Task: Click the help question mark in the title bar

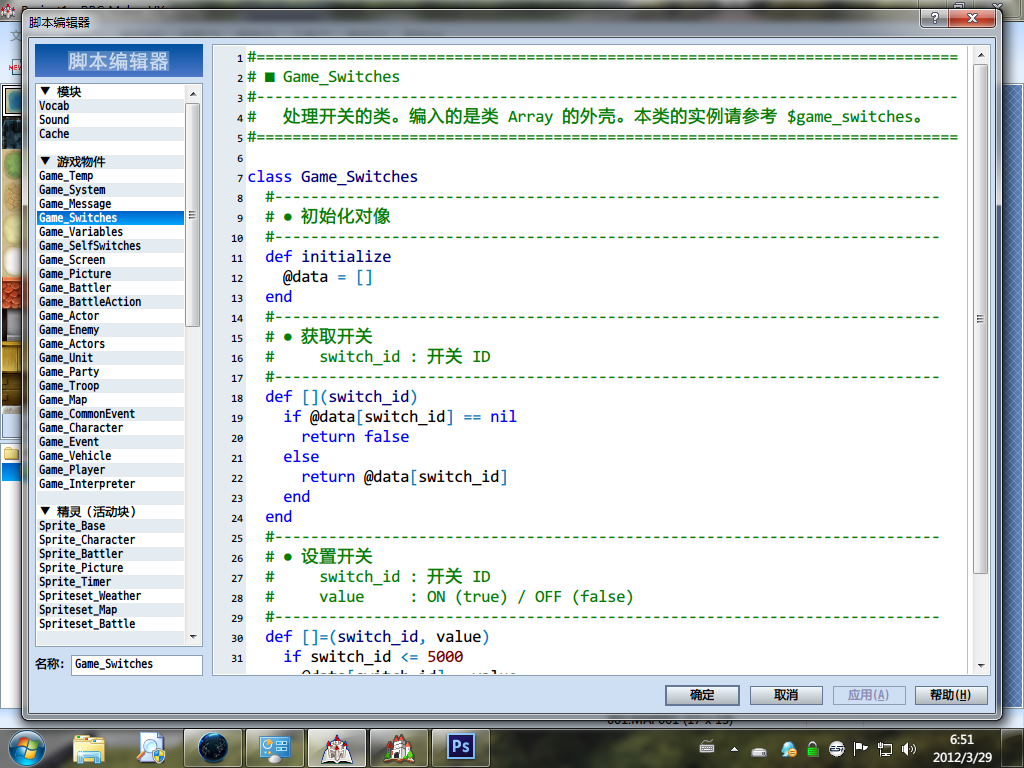Action: 933,20
